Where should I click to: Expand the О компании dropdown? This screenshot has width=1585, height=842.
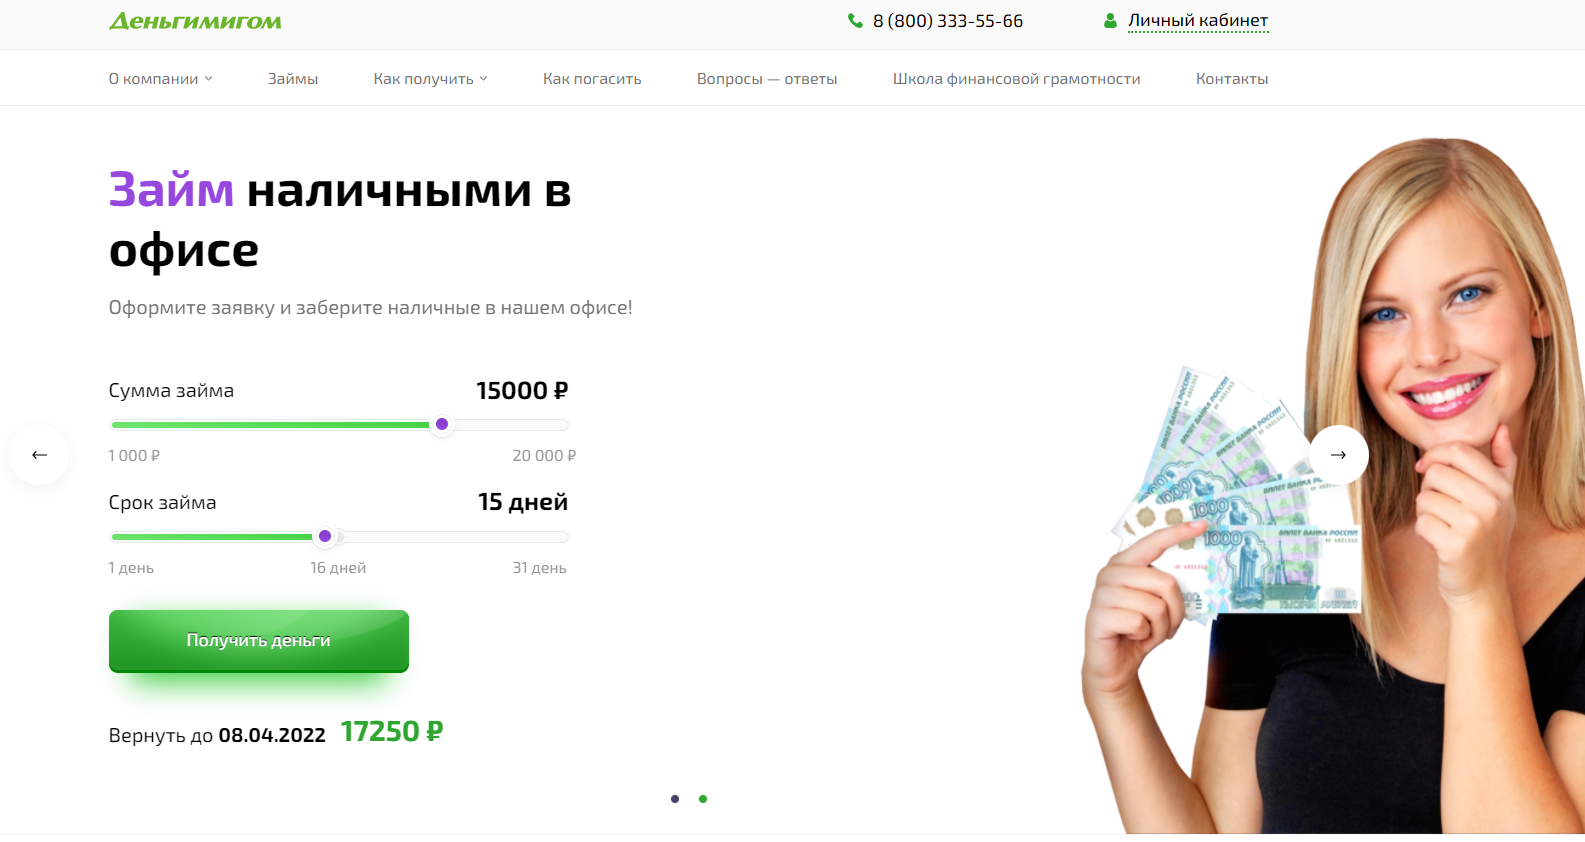[161, 79]
